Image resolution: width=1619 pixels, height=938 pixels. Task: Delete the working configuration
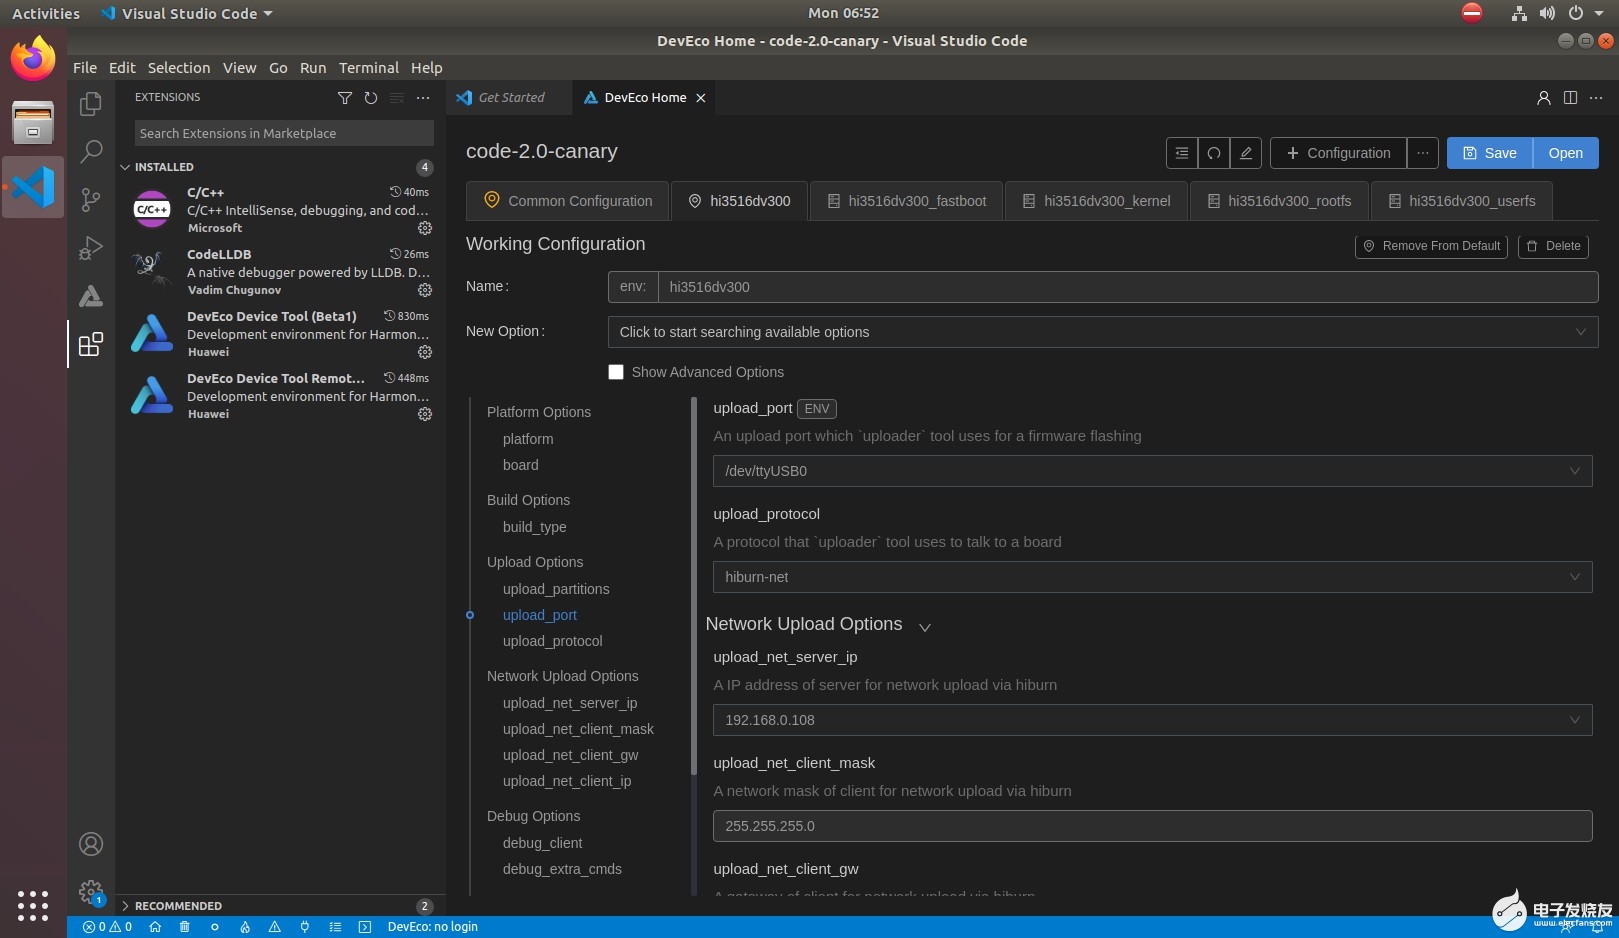point(1553,246)
